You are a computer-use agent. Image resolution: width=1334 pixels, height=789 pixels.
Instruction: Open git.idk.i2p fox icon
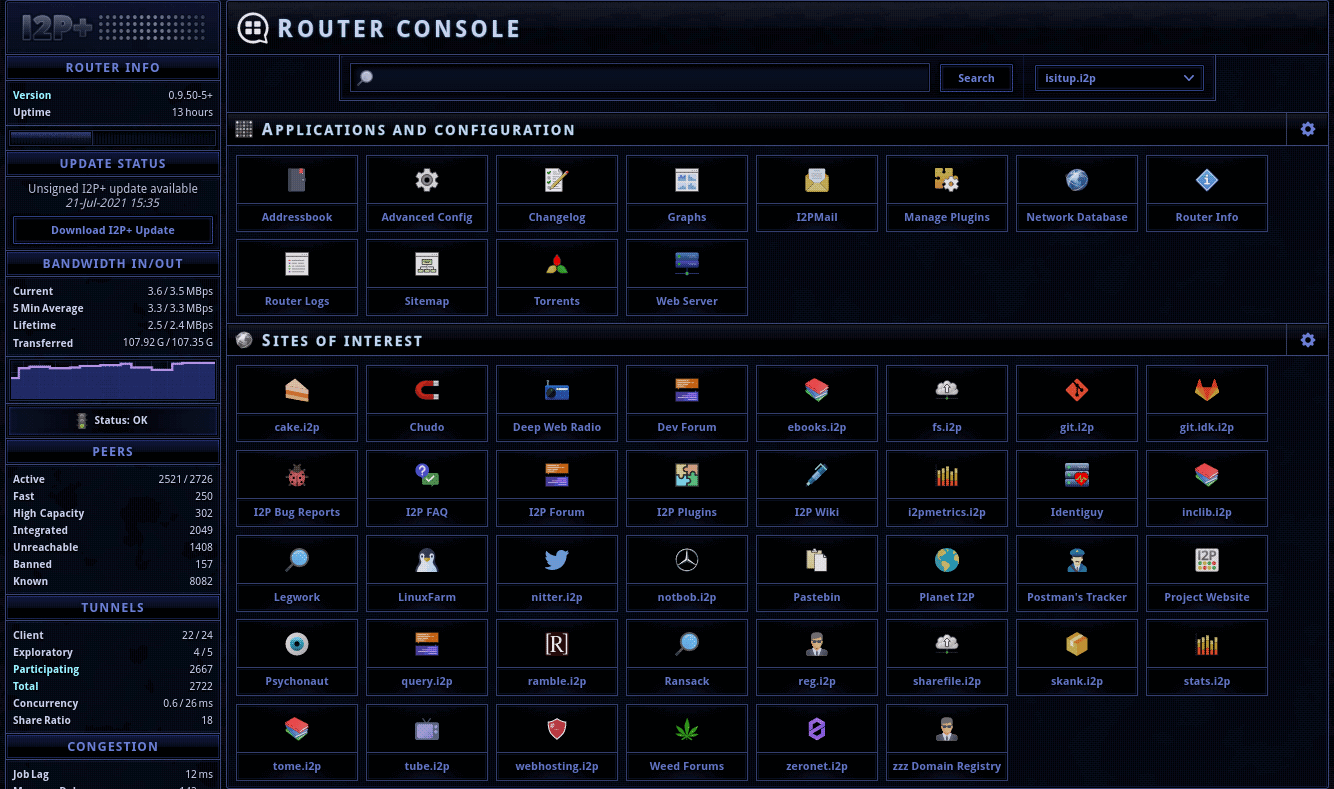tap(1207, 390)
